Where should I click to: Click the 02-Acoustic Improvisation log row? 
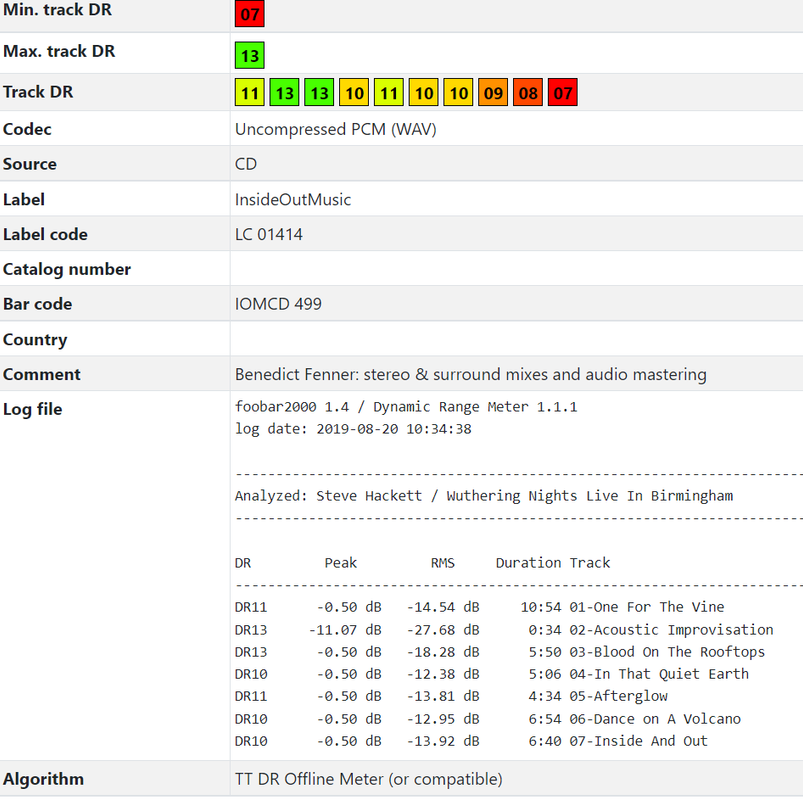pos(504,629)
